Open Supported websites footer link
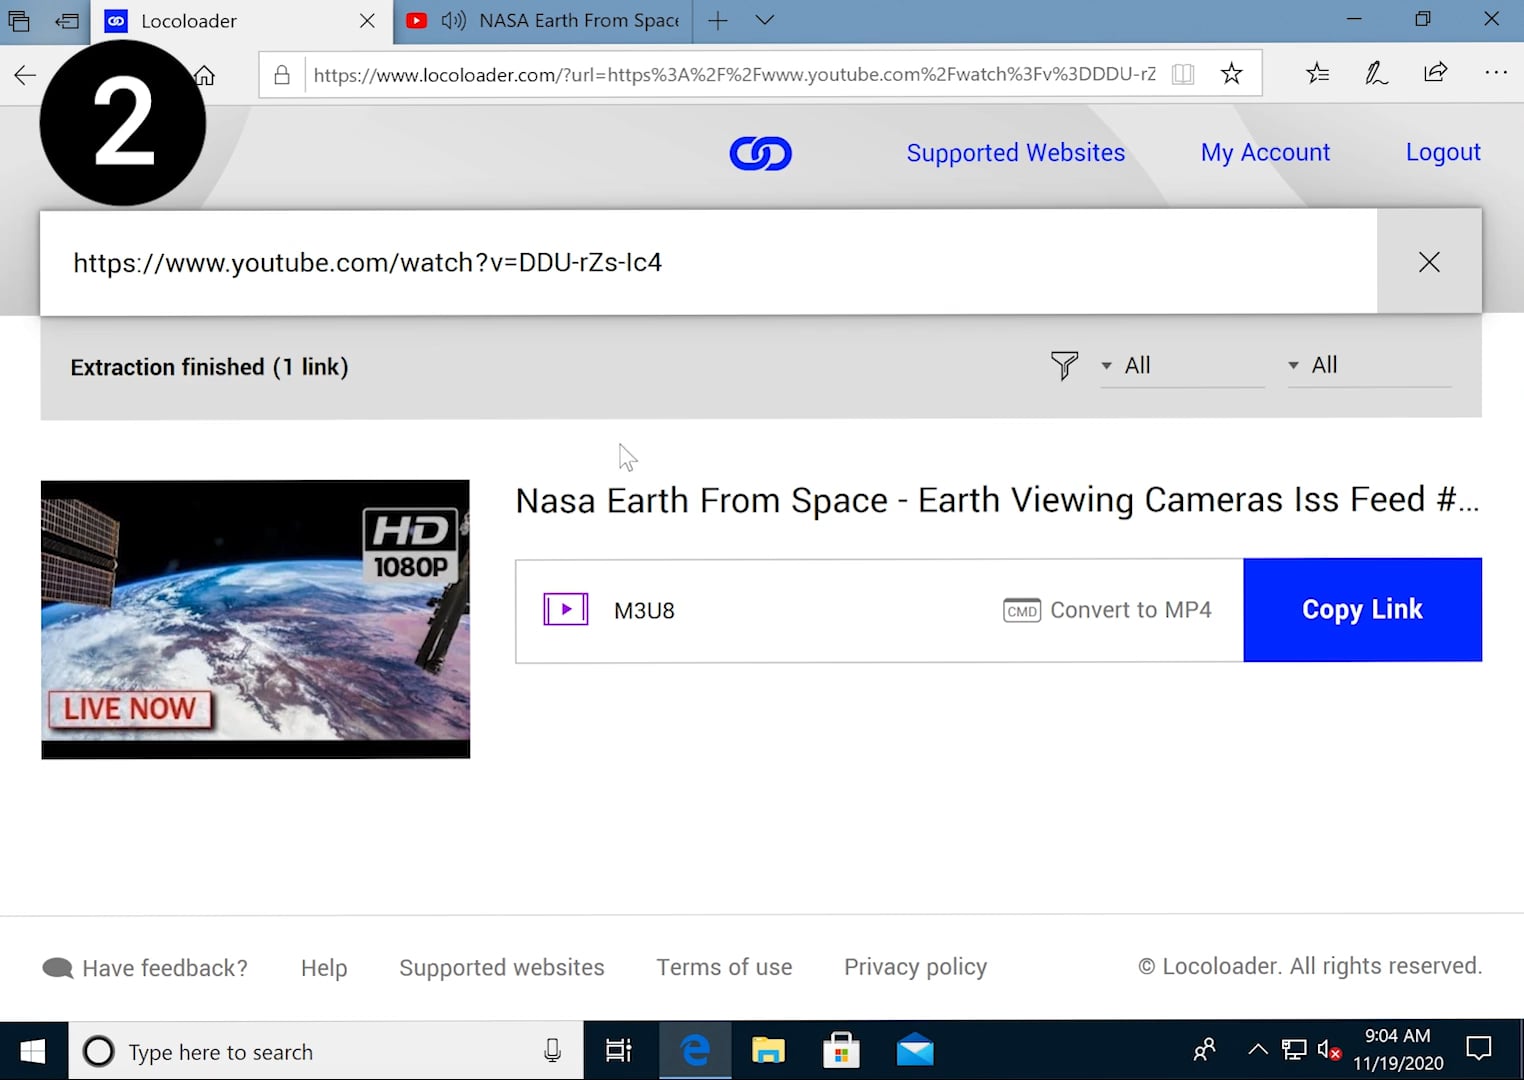 click(502, 968)
